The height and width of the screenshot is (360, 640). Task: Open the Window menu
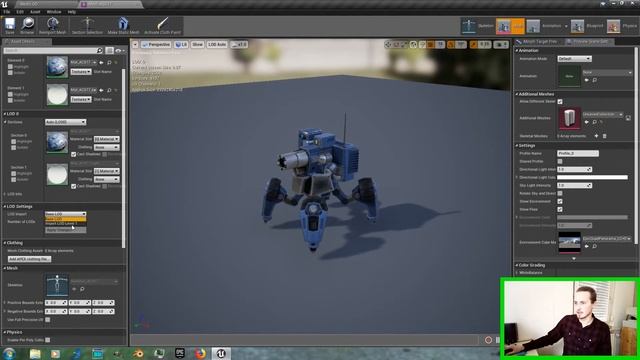[x=54, y=12]
